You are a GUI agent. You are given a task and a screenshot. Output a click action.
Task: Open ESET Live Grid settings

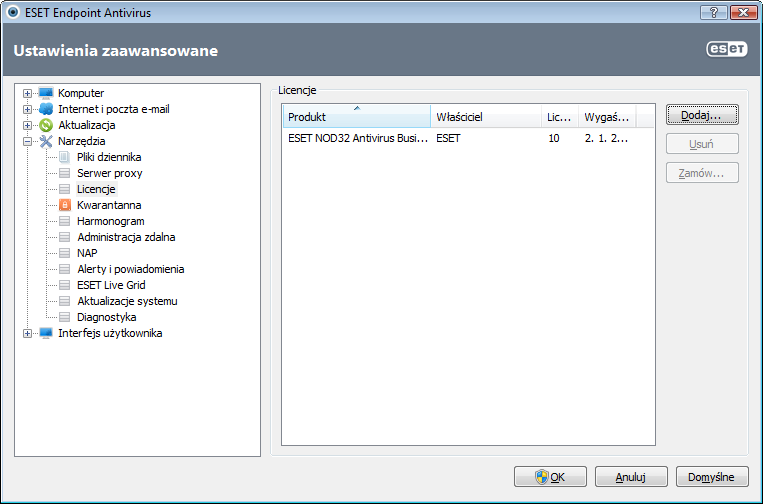tap(111, 285)
